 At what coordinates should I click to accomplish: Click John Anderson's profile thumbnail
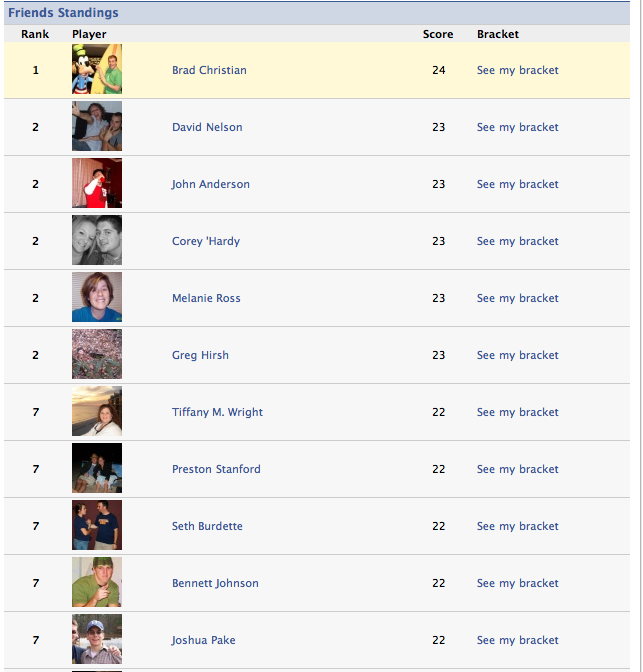(97, 184)
